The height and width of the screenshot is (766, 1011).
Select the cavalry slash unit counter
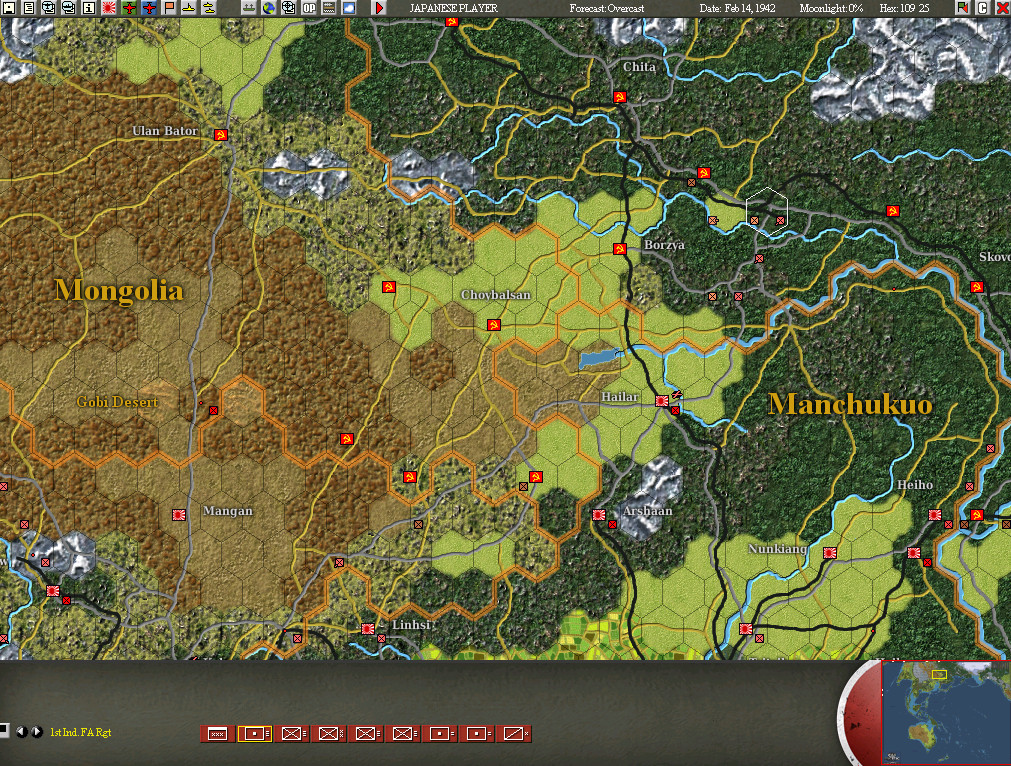(515, 734)
